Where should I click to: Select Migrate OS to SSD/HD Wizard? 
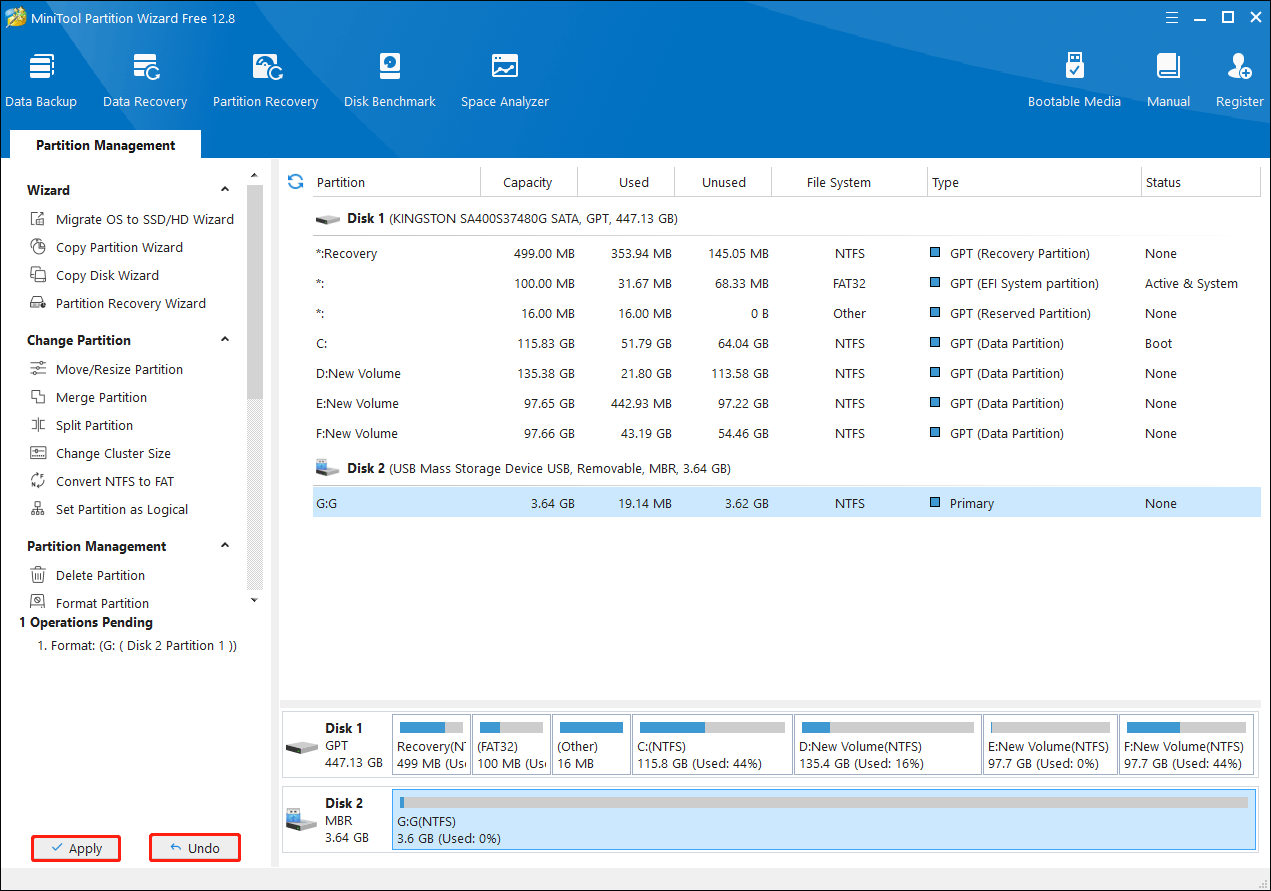click(x=144, y=219)
